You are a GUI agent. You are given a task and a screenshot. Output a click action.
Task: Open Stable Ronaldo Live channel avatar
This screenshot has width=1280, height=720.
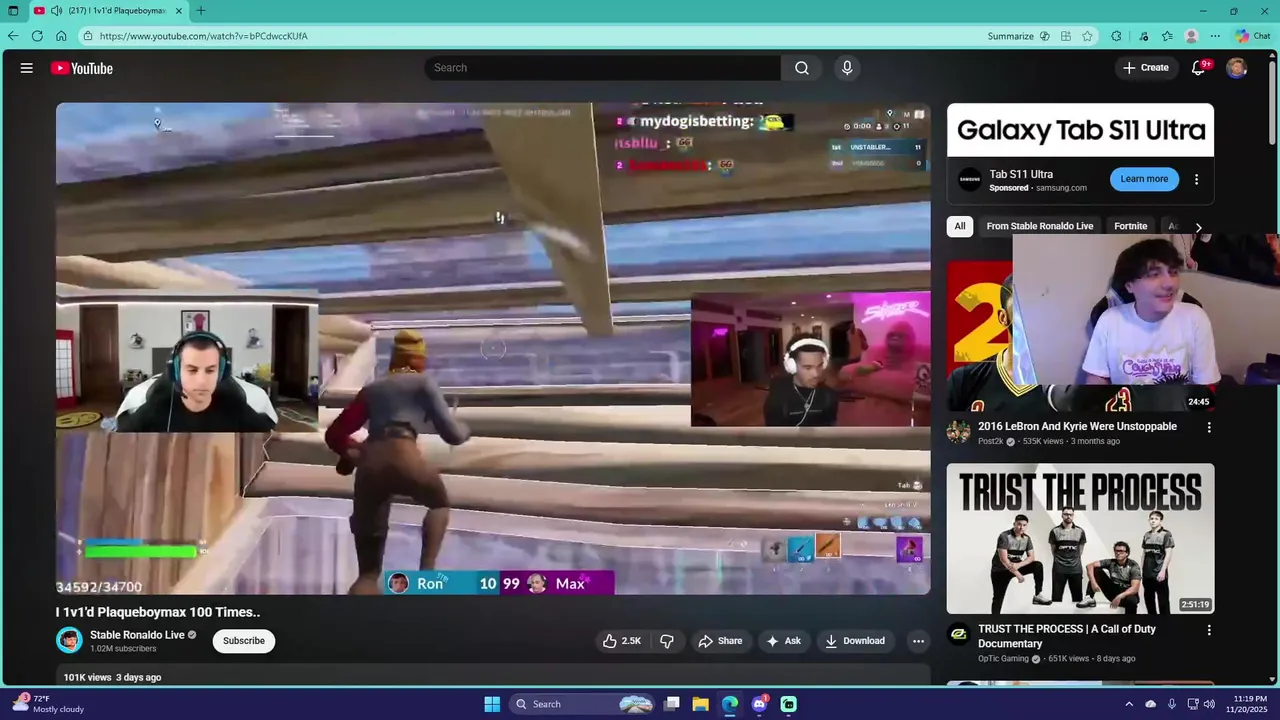(69, 640)
